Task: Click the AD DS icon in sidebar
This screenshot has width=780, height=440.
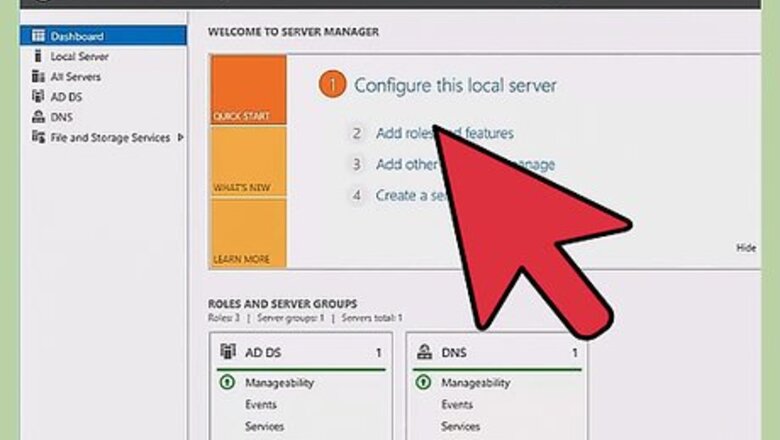Action: [x=38, y=96]
